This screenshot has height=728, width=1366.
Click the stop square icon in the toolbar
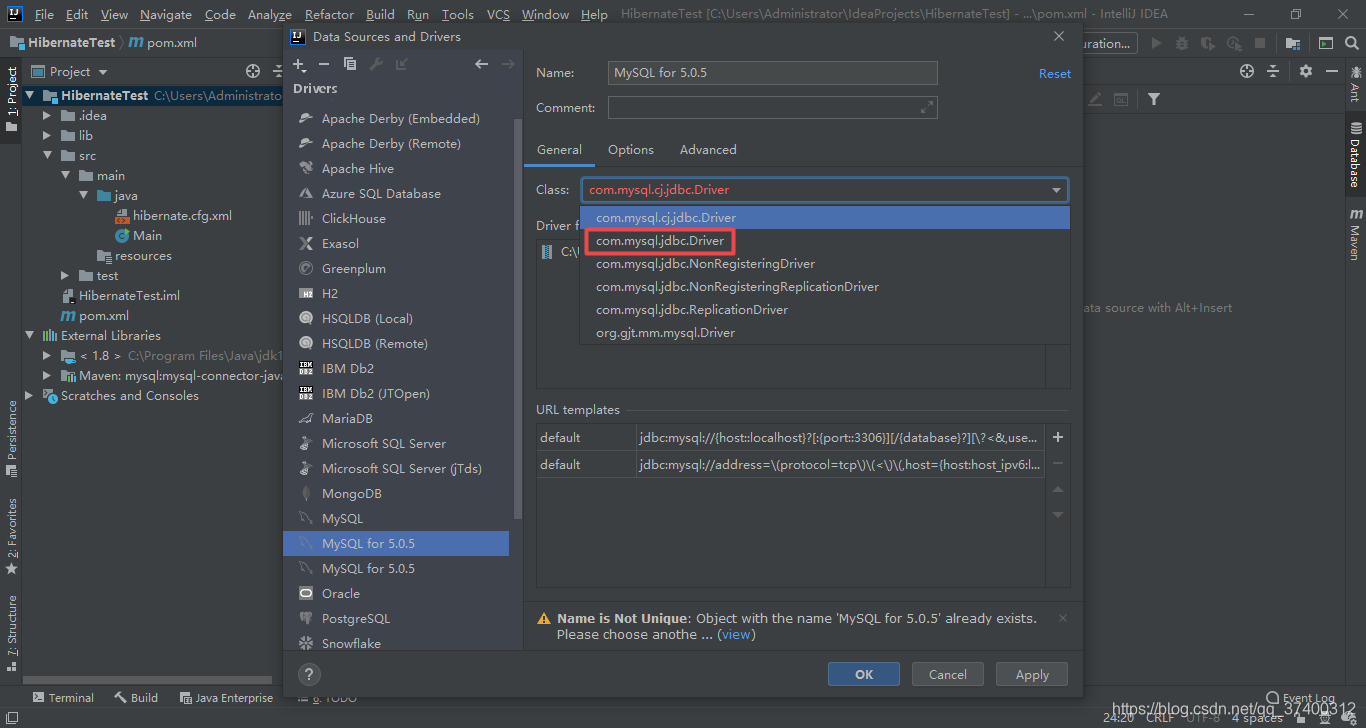pos(1261,43)
